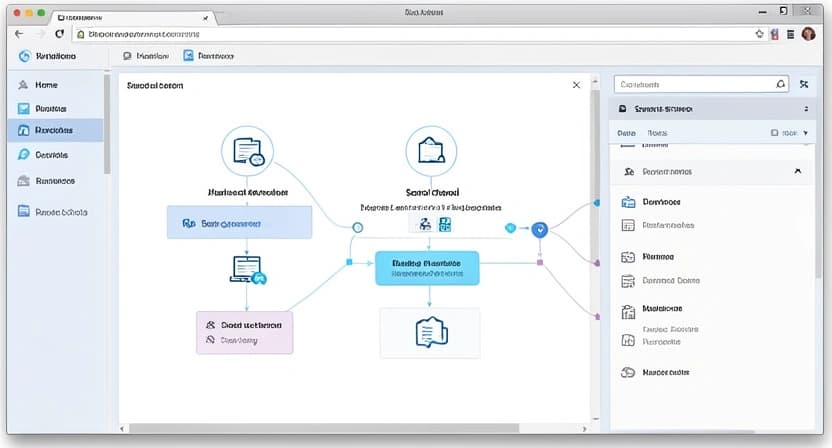This screenshot has height=448, width=832.
Task: Expand the right panel header sort arrows
Action: [x=806, y=108]
